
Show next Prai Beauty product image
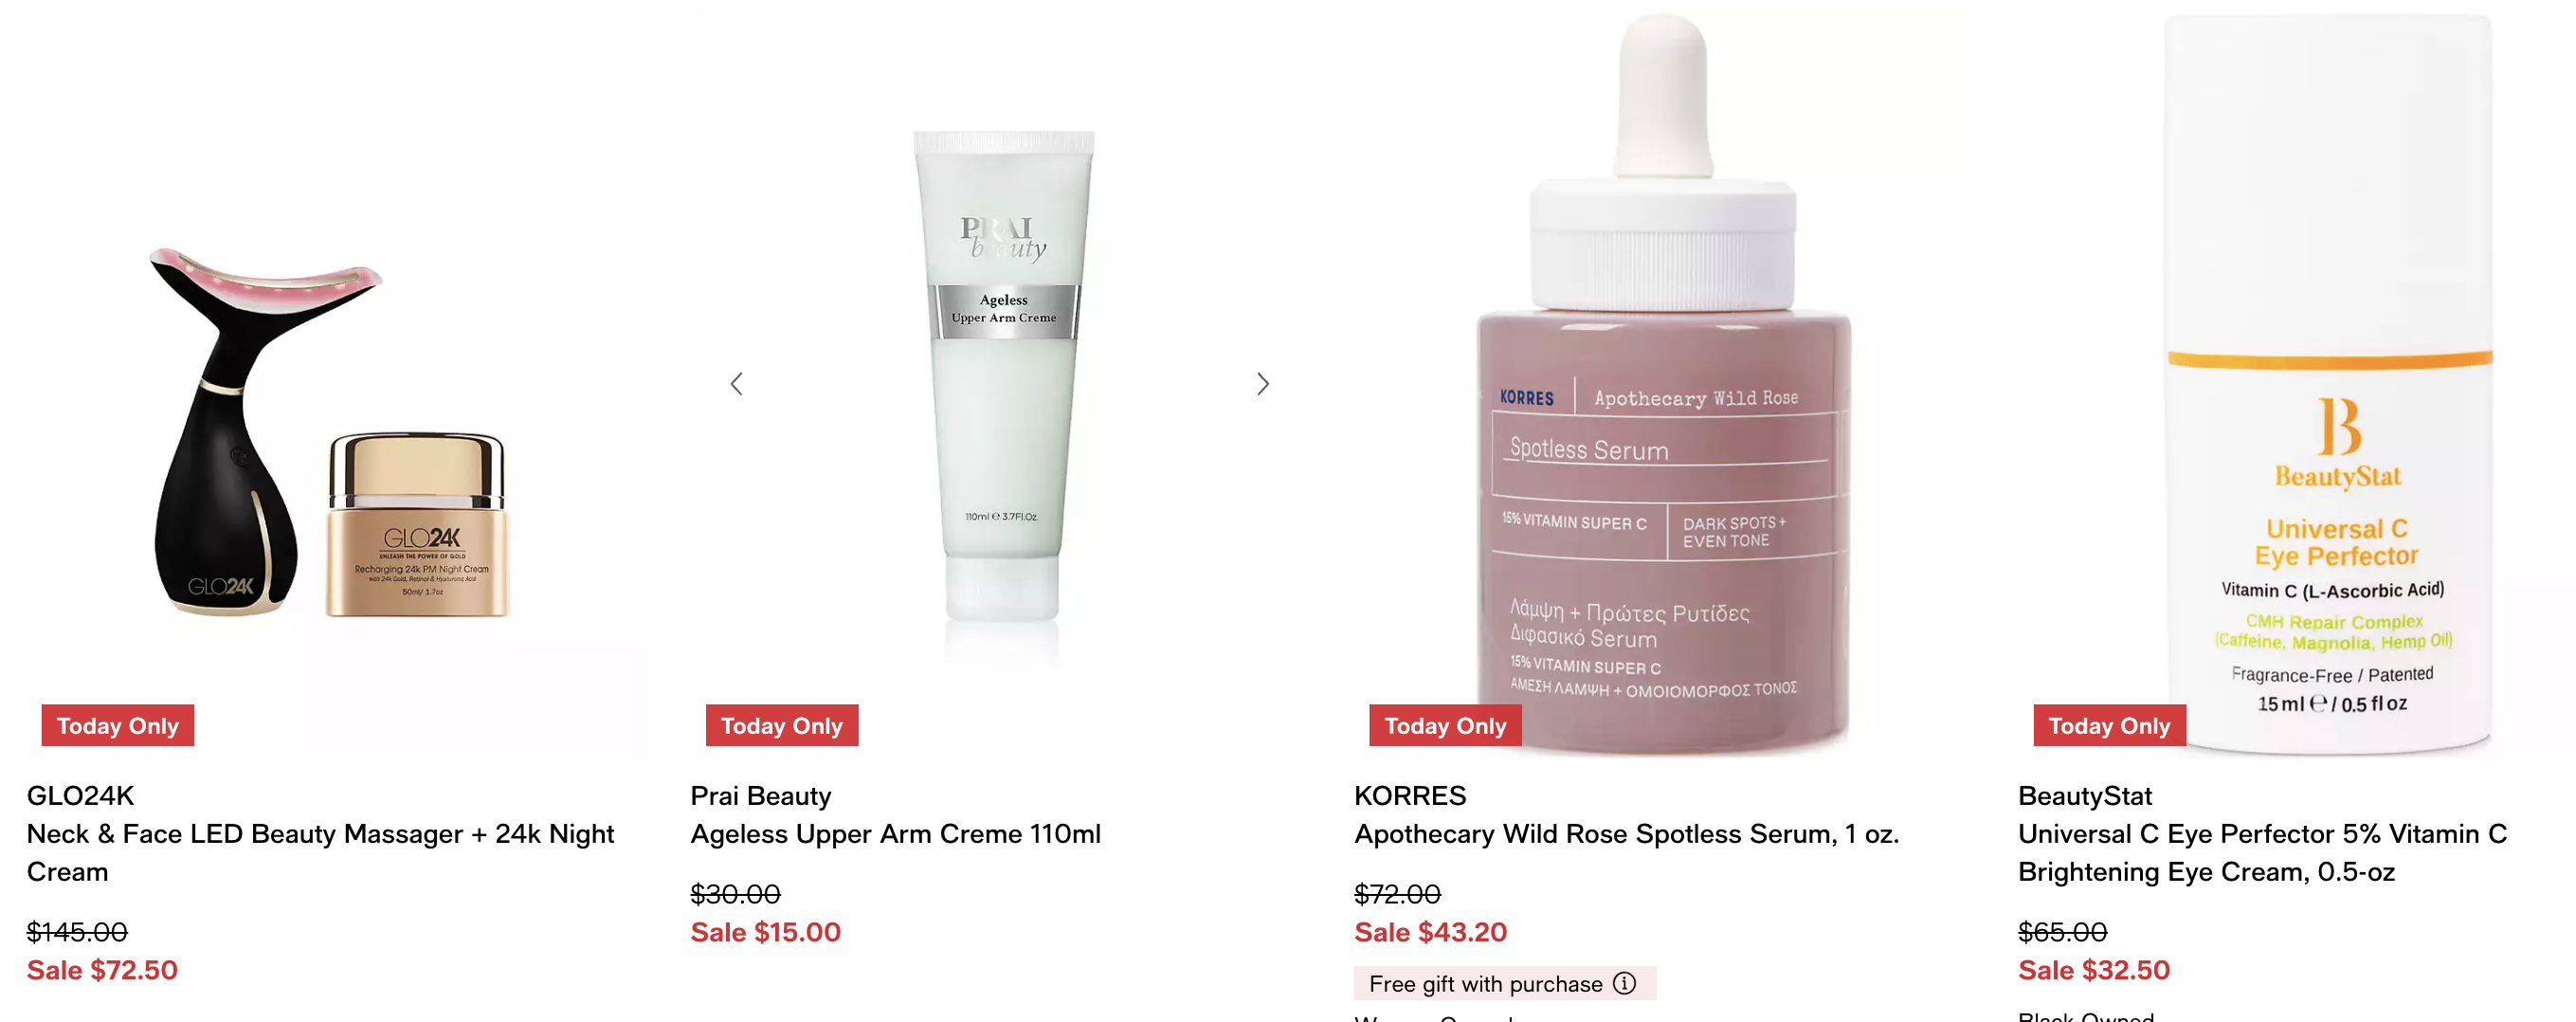tap(1262, 384)
